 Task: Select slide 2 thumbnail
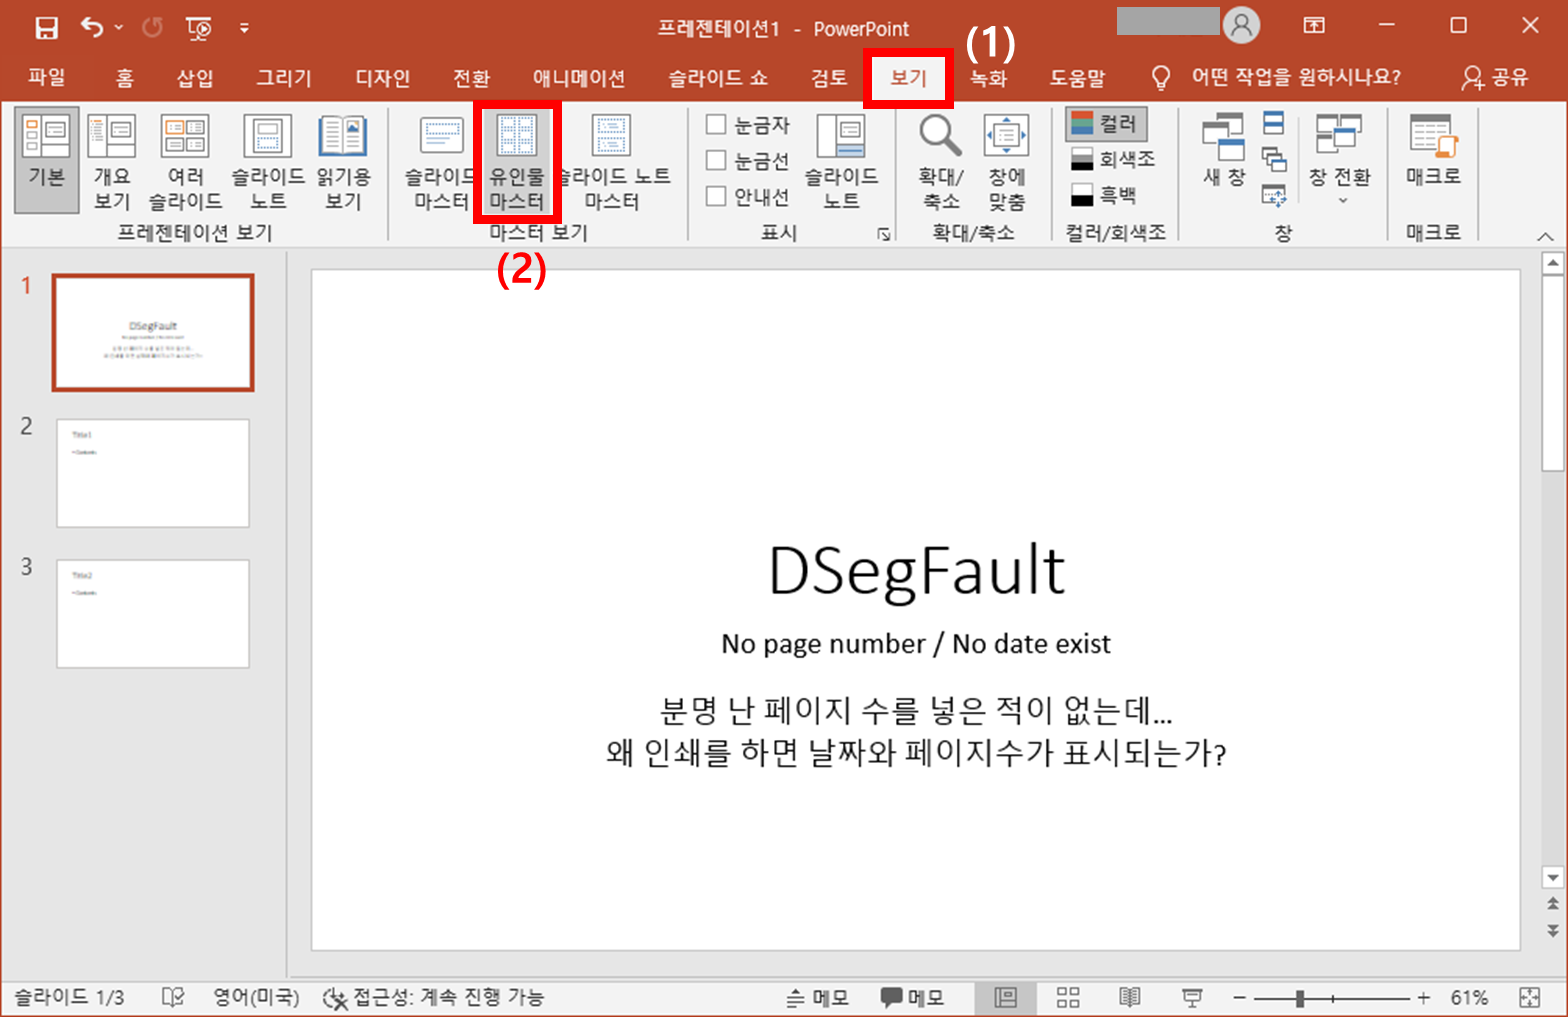tap(153, 473)
